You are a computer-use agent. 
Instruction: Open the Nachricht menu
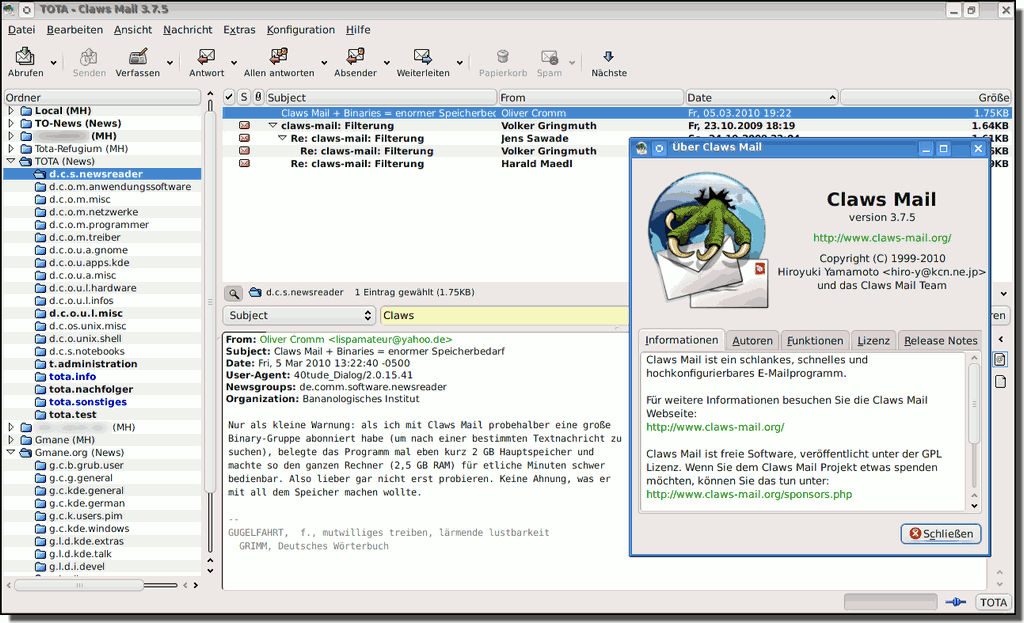pyautogui.click(x=188, y=30)
